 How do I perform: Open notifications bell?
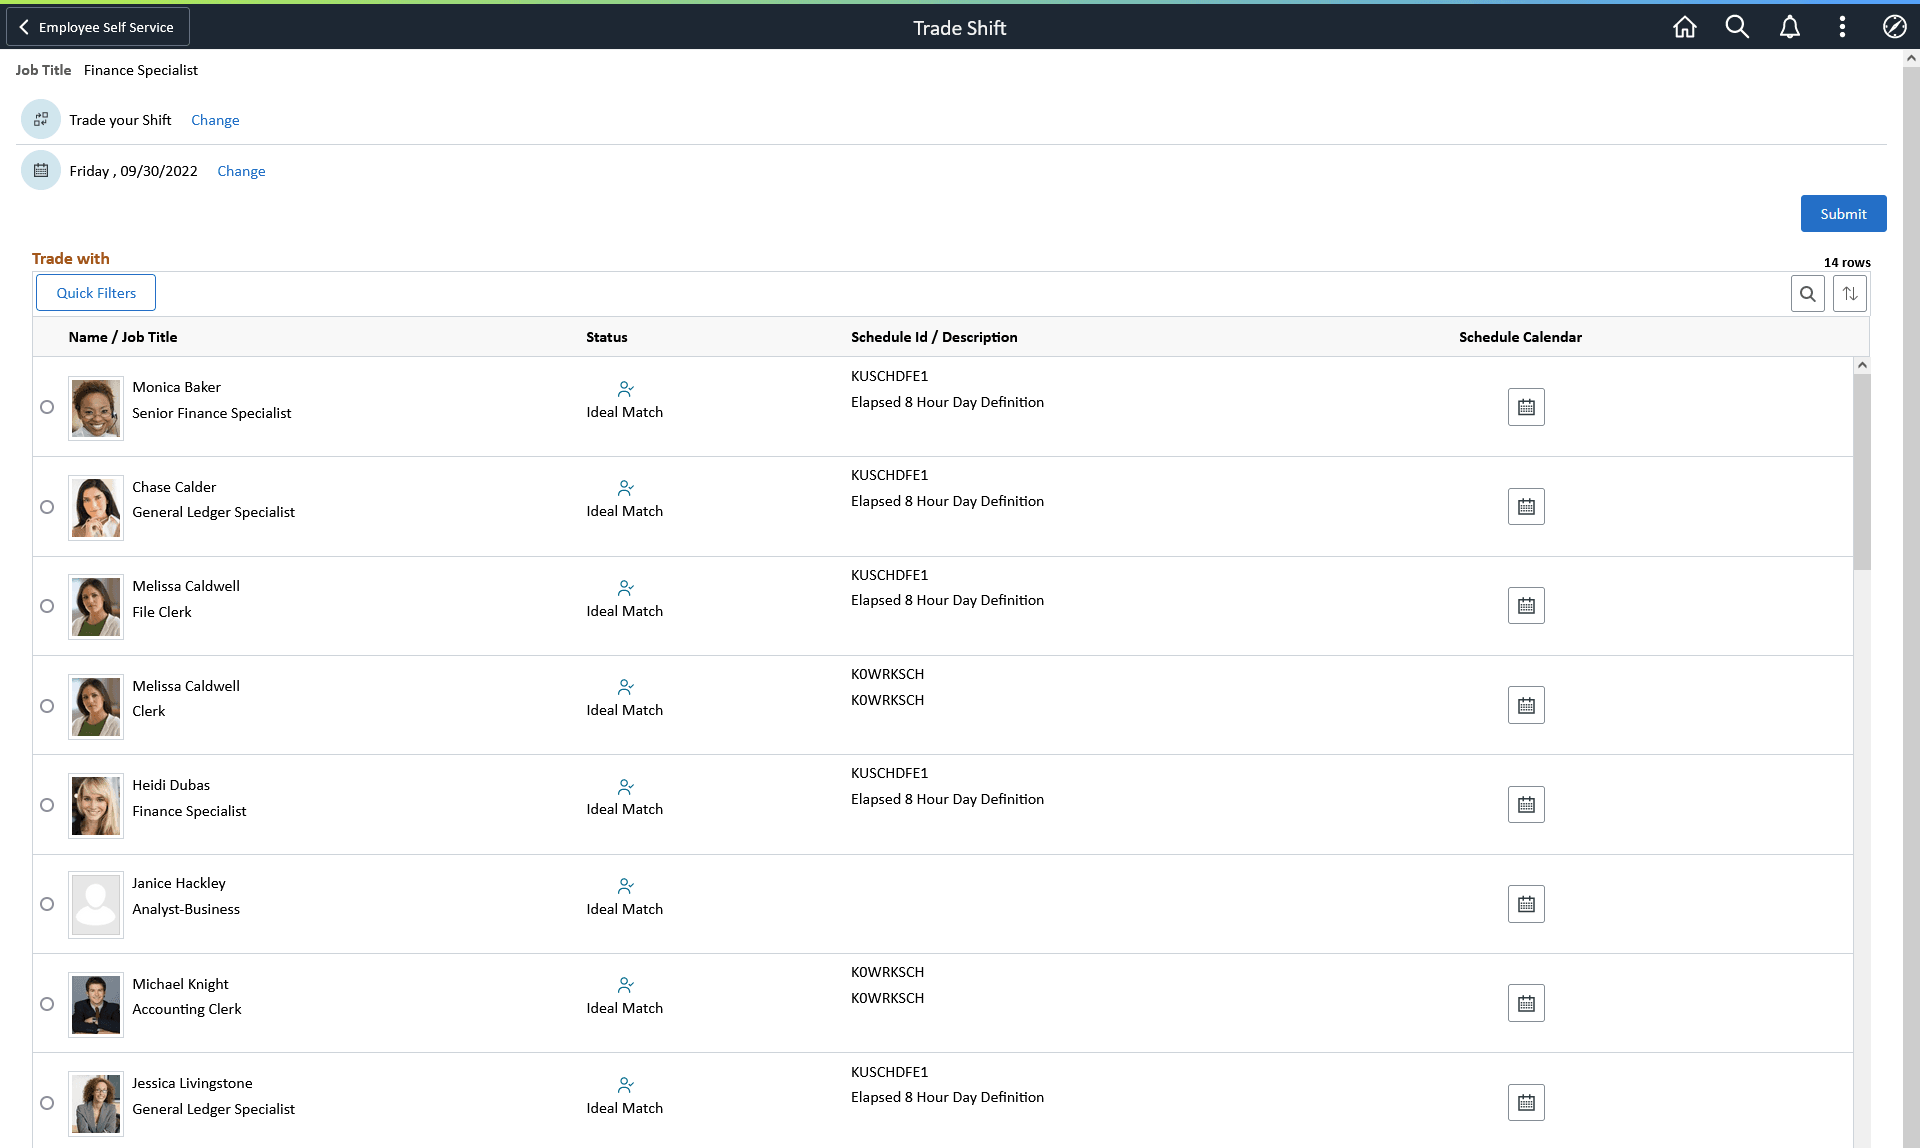[x=1790, y=27]
